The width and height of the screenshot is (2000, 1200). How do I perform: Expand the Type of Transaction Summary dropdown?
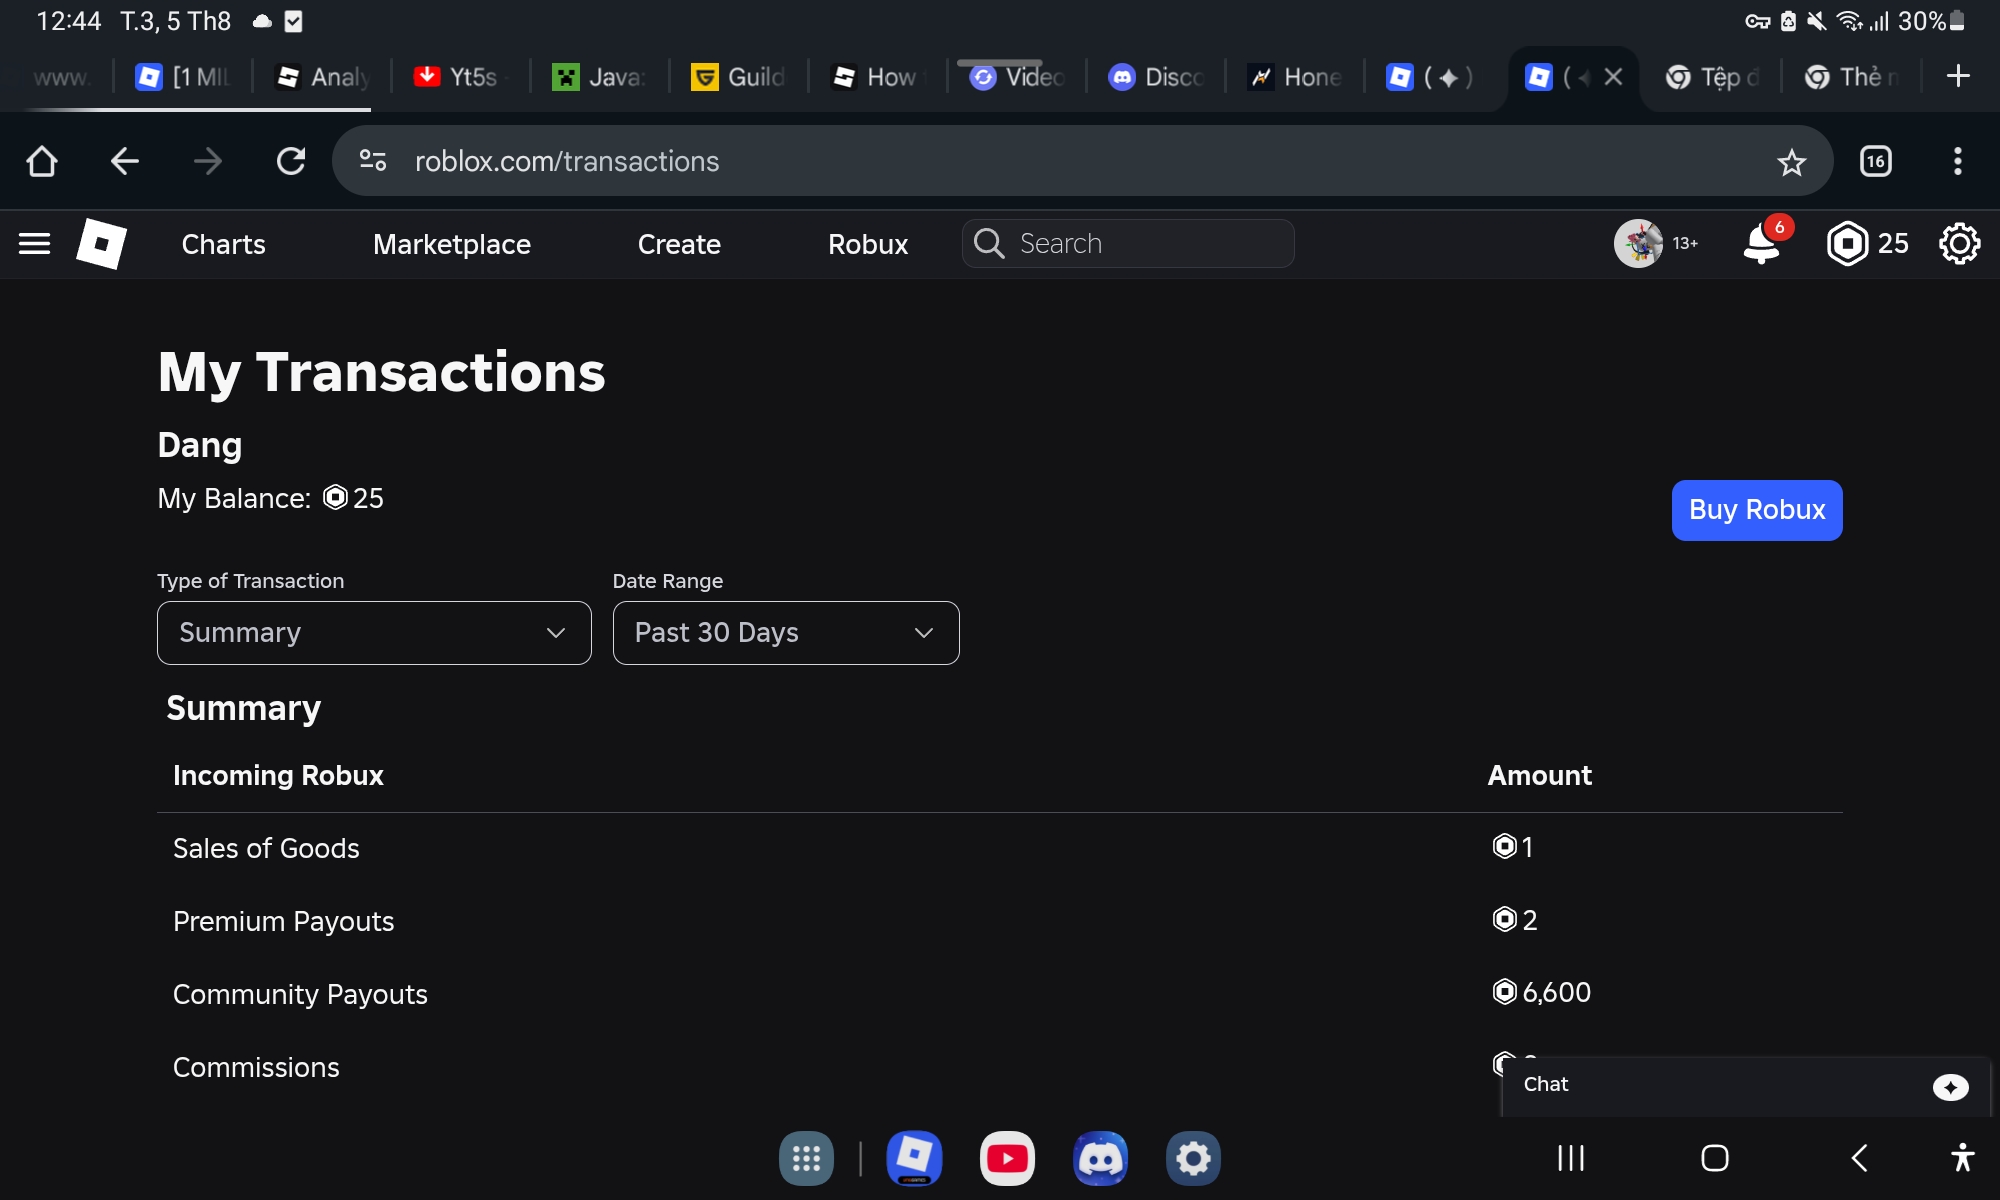point(374,633)
